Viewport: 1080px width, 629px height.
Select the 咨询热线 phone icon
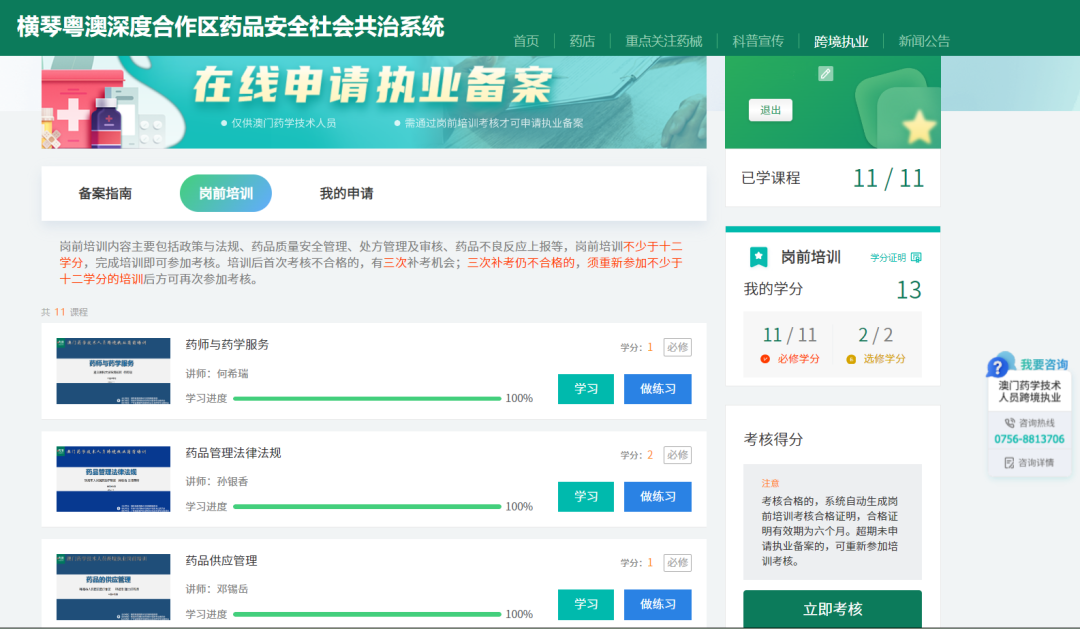click(1010, 422)
